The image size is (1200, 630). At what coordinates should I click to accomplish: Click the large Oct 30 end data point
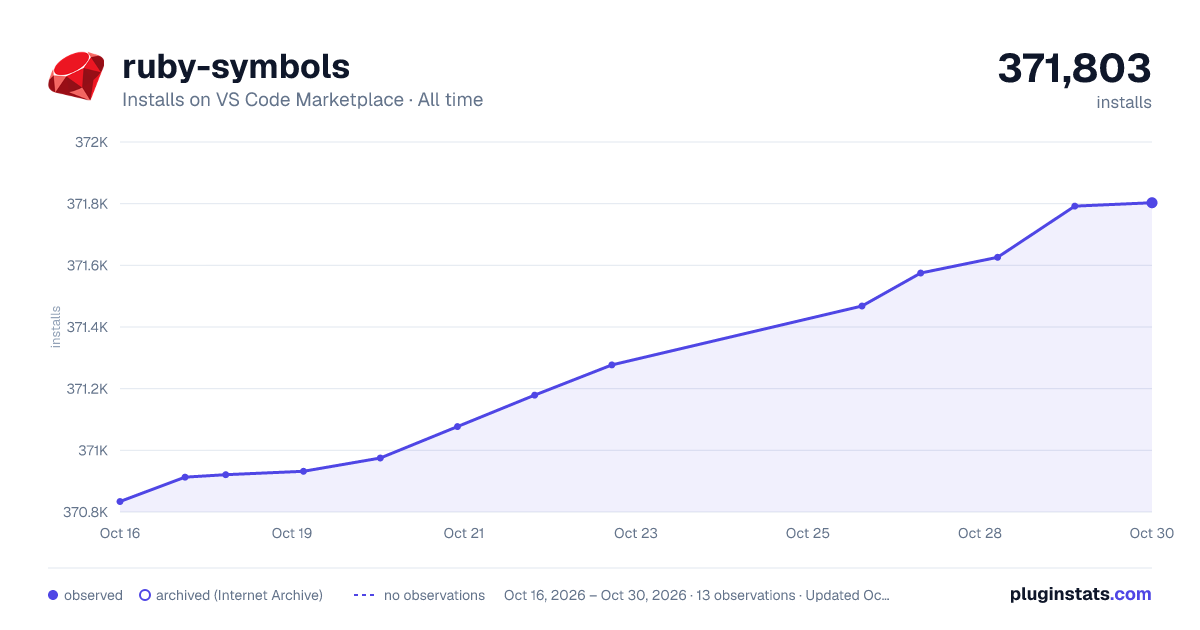coord(1152,203)
